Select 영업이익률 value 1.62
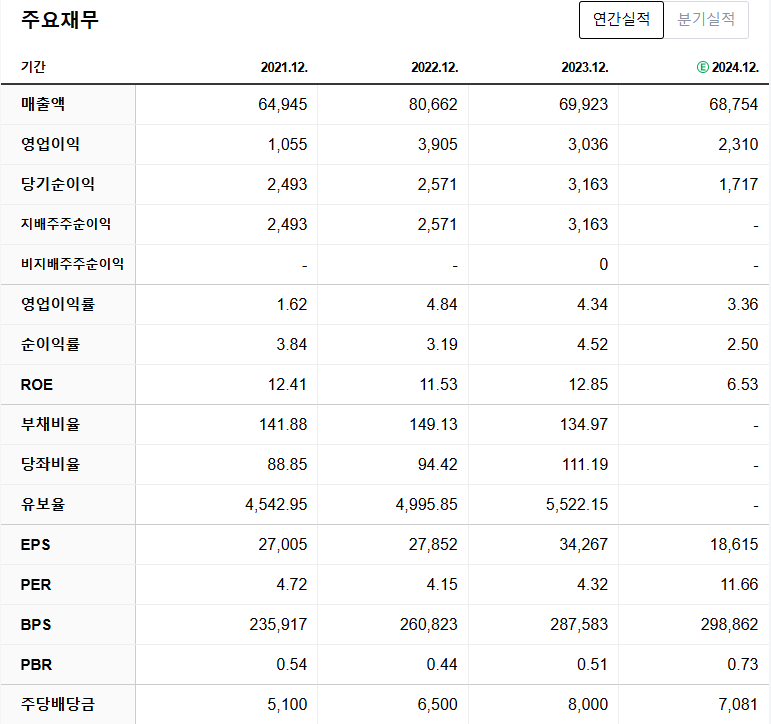The height and width of the screenshot is (724, 771). 292,304
